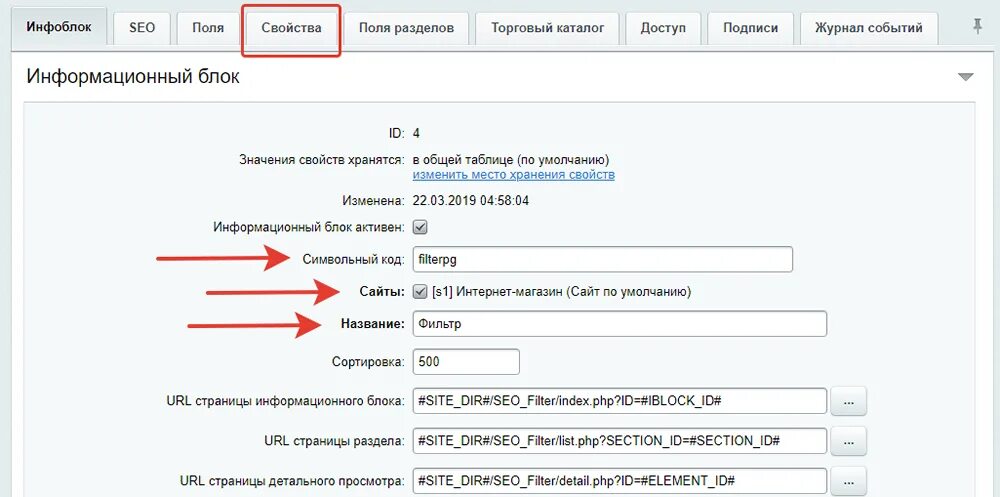Screen dimensions: 1000x497
Task: Click the изменить место хранения свойств link
Action: click(513, 175)
